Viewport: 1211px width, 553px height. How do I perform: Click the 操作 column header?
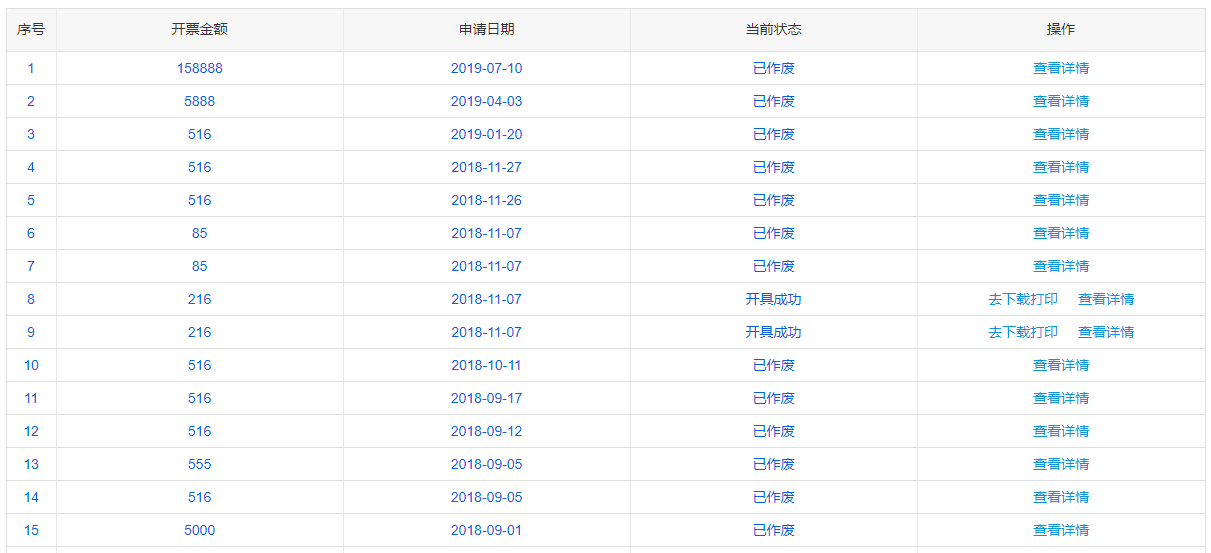pyautogui.click(x=1061, y=30)
